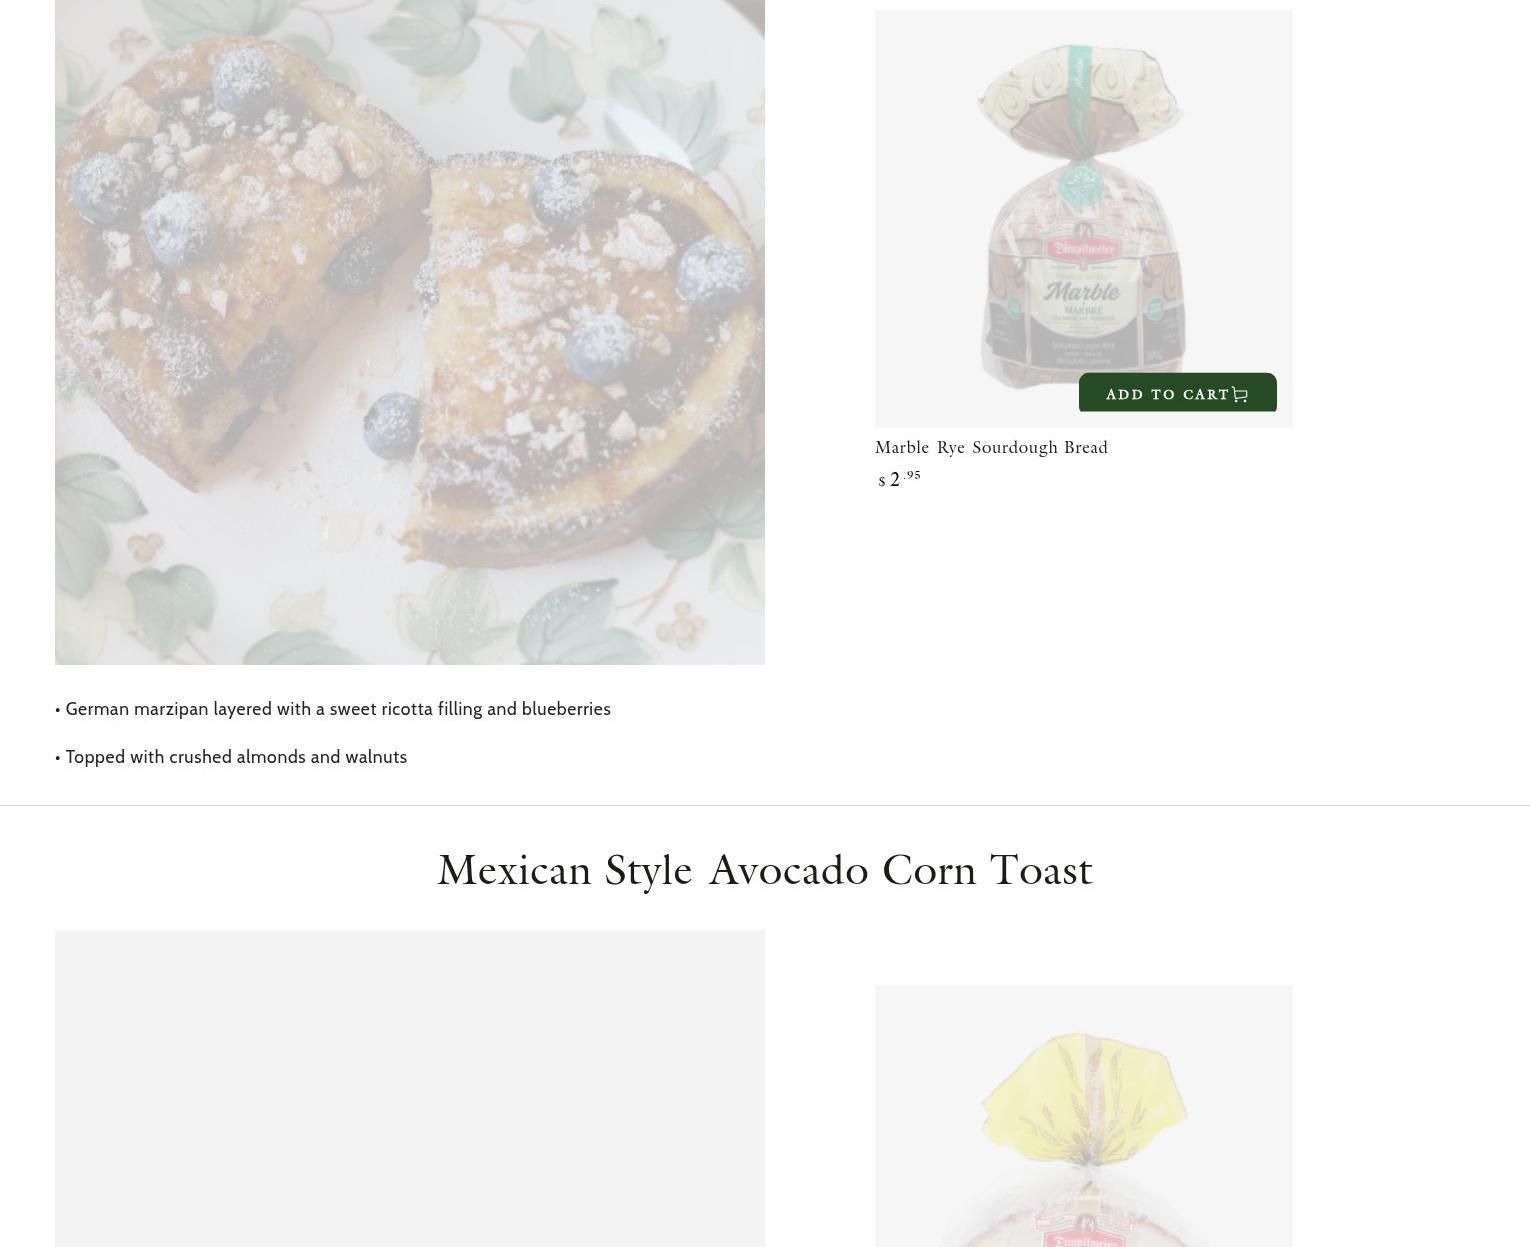The image size is (1530, 1247).
Task: Click the cart icon in Add to Cart
Action: (1240, 395)
